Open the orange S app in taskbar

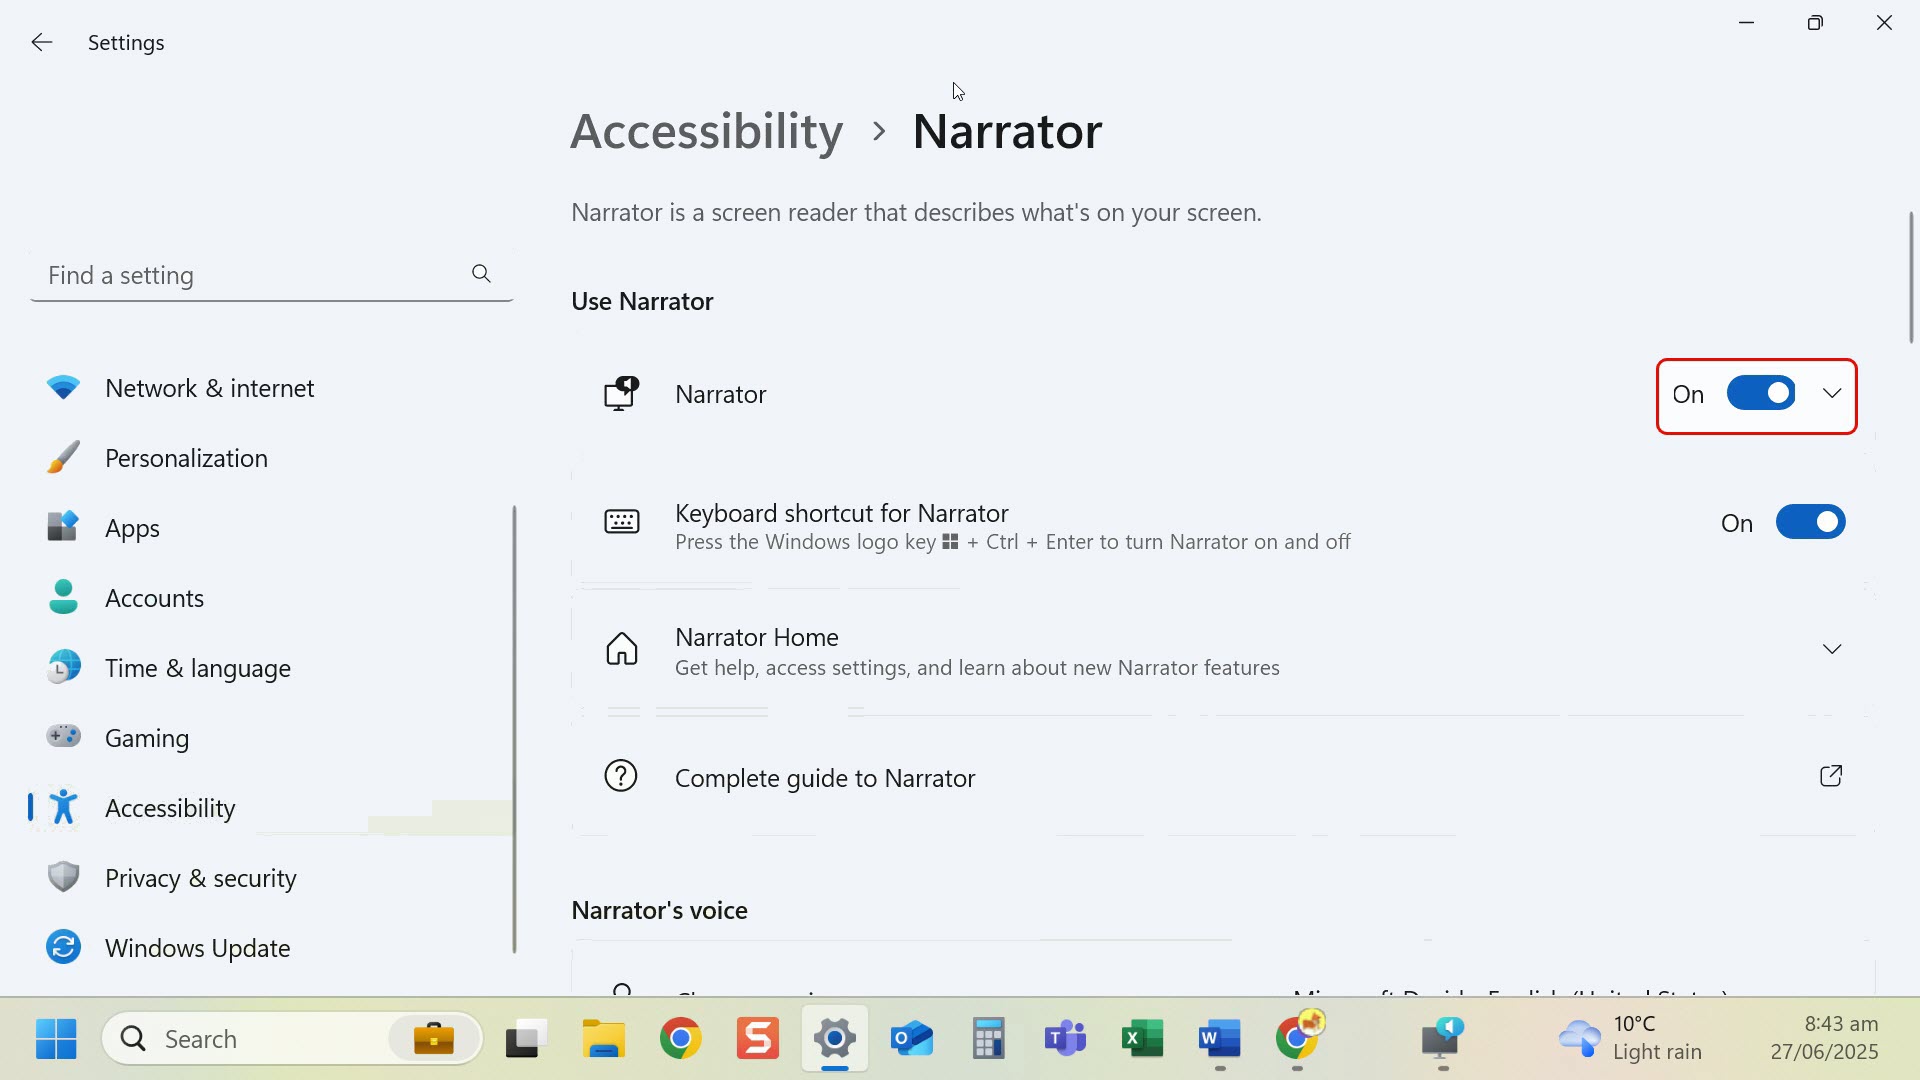click(757, 1039)
